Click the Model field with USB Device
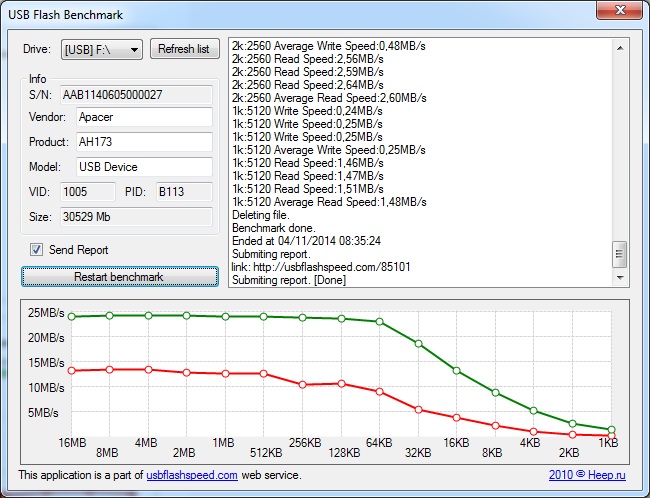The image size is (650, 498). point(143,167)
